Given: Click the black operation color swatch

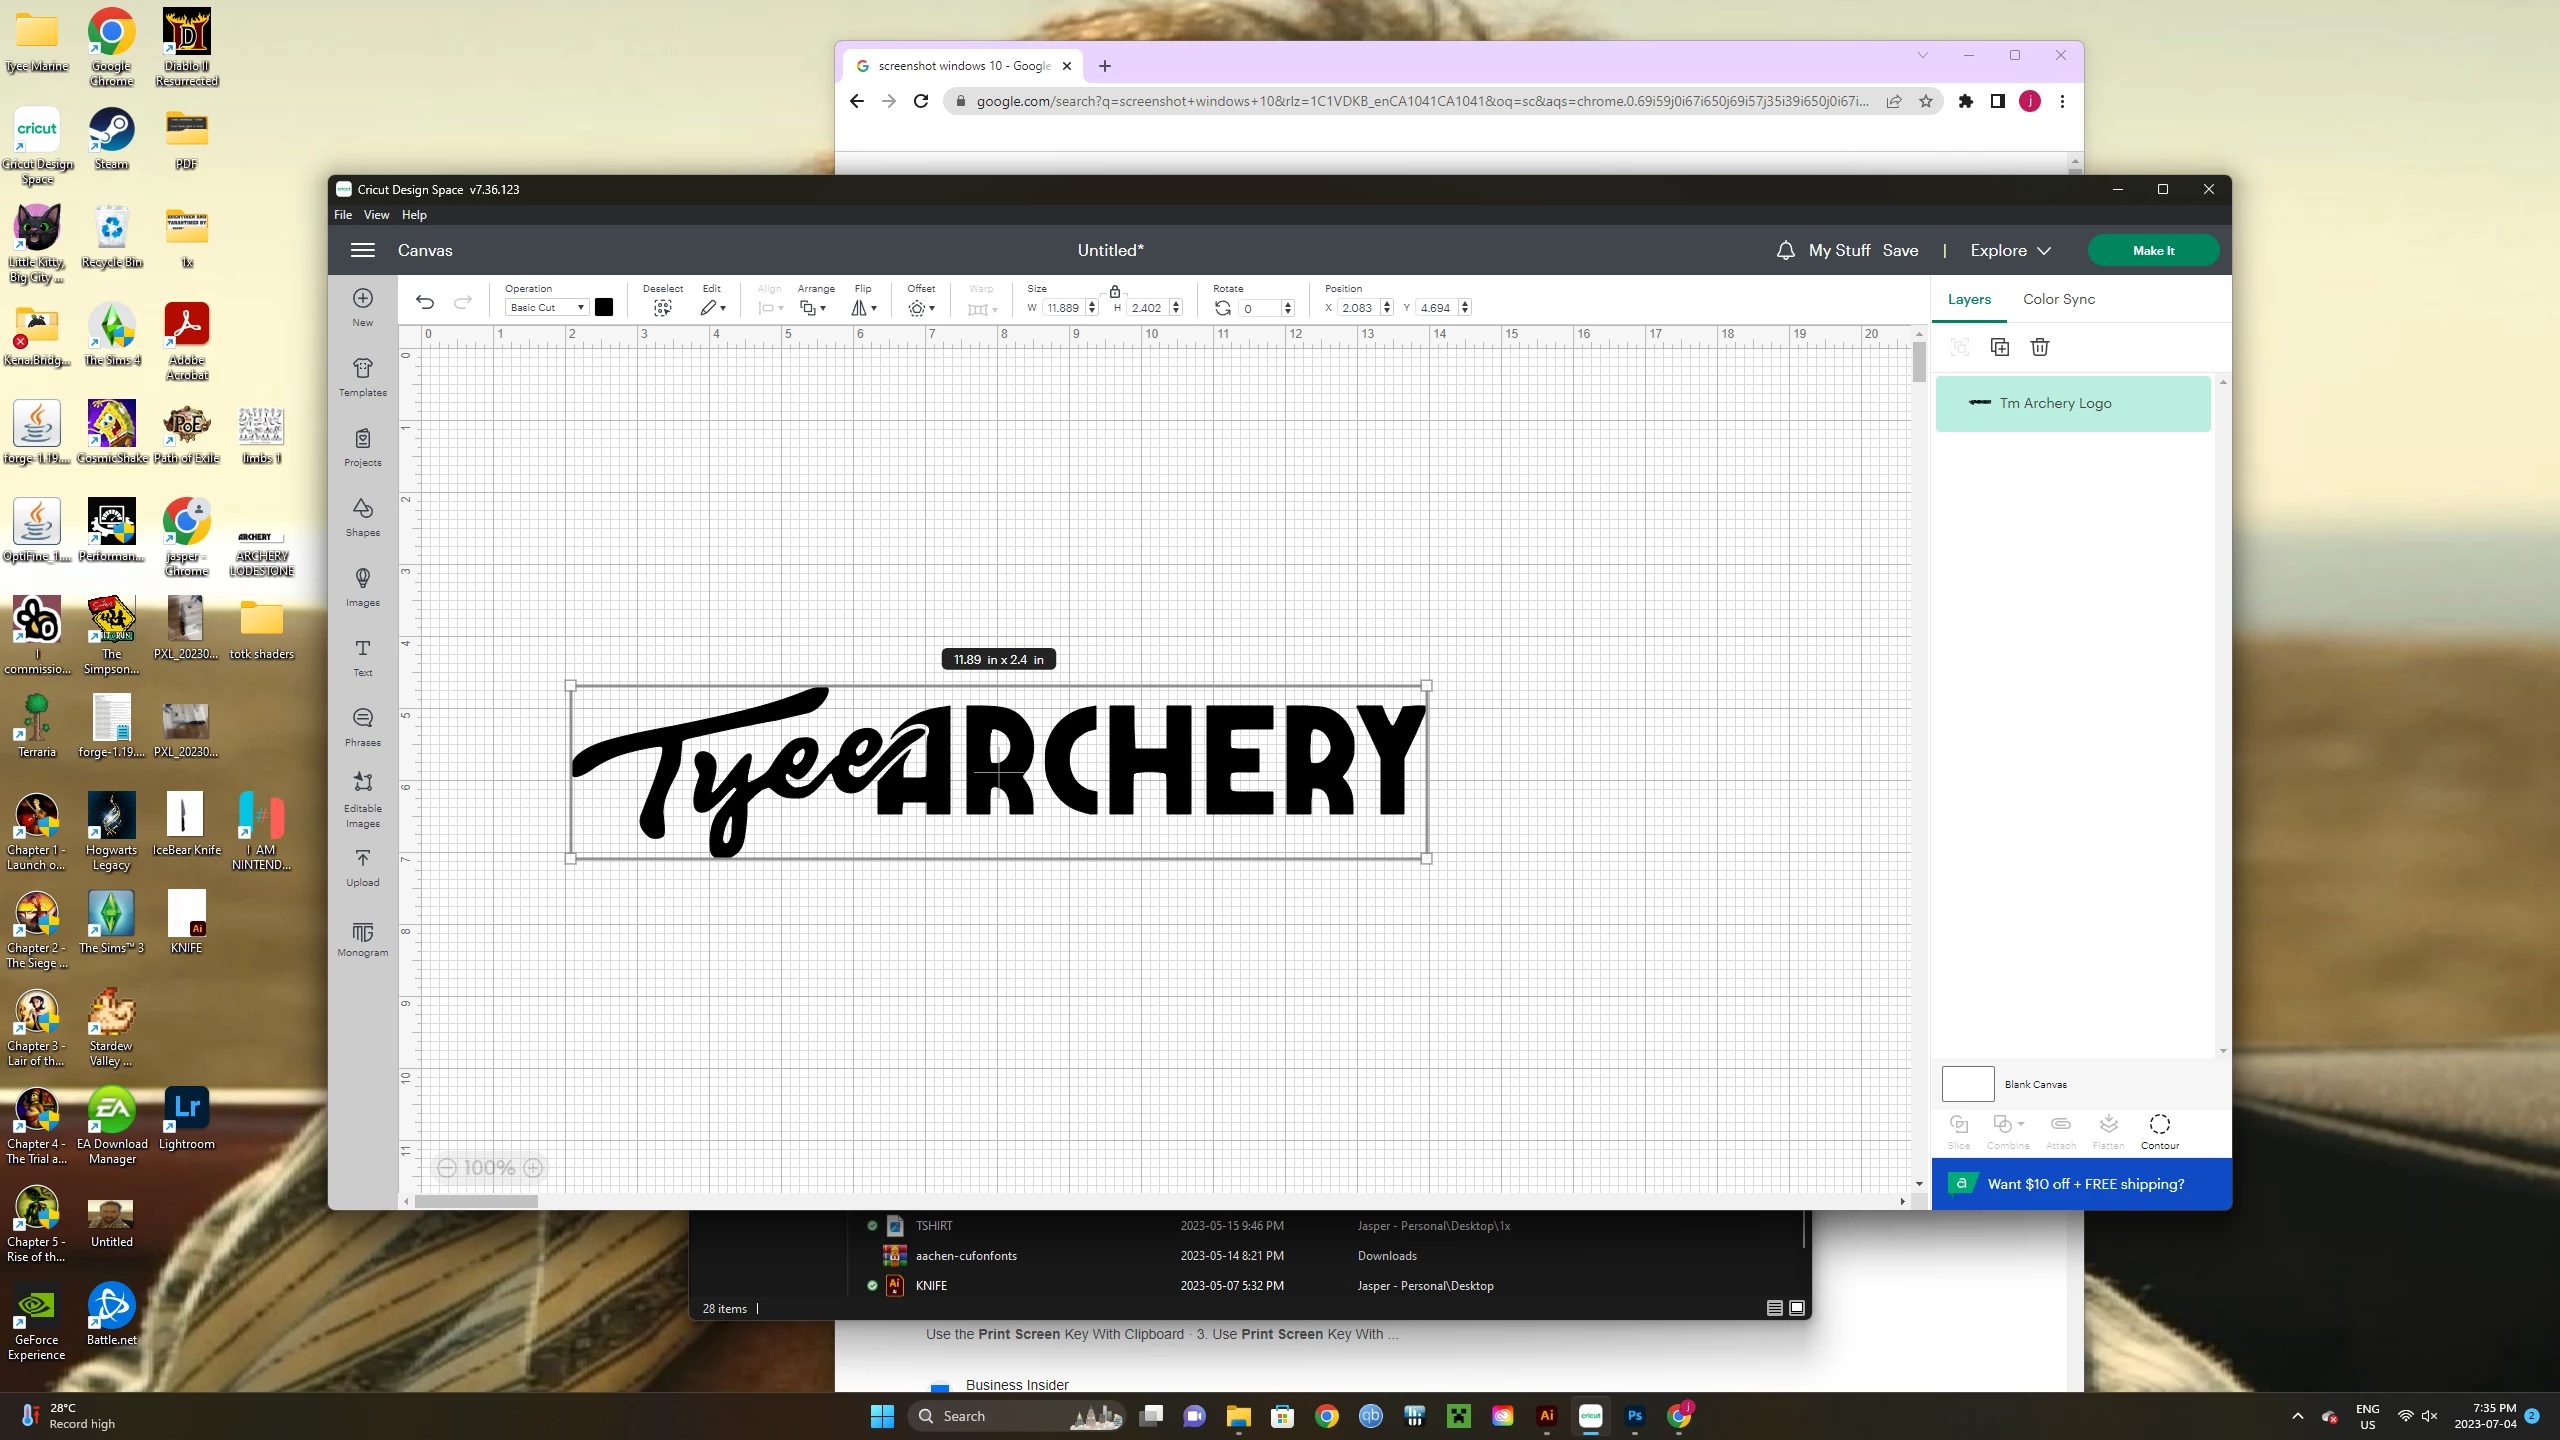Looking at the screenshot, I should [x=604, y=307].
